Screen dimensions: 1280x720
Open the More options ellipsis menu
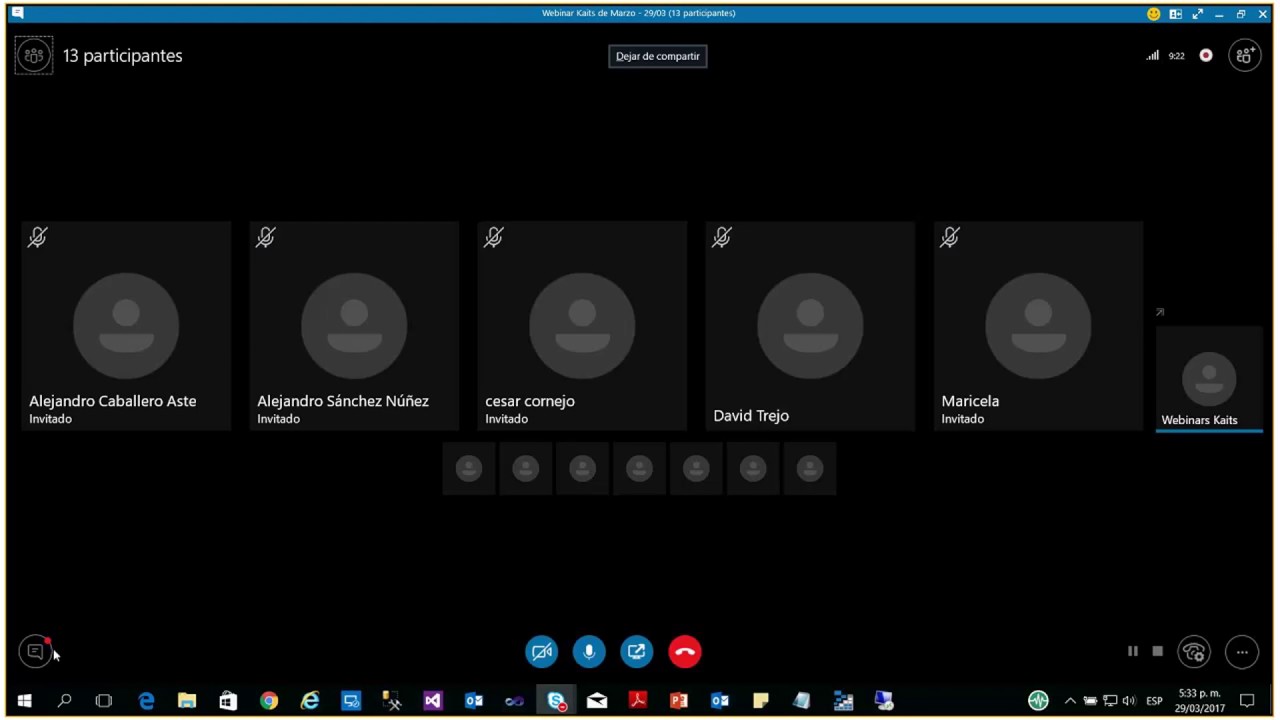click(1242, 652)
